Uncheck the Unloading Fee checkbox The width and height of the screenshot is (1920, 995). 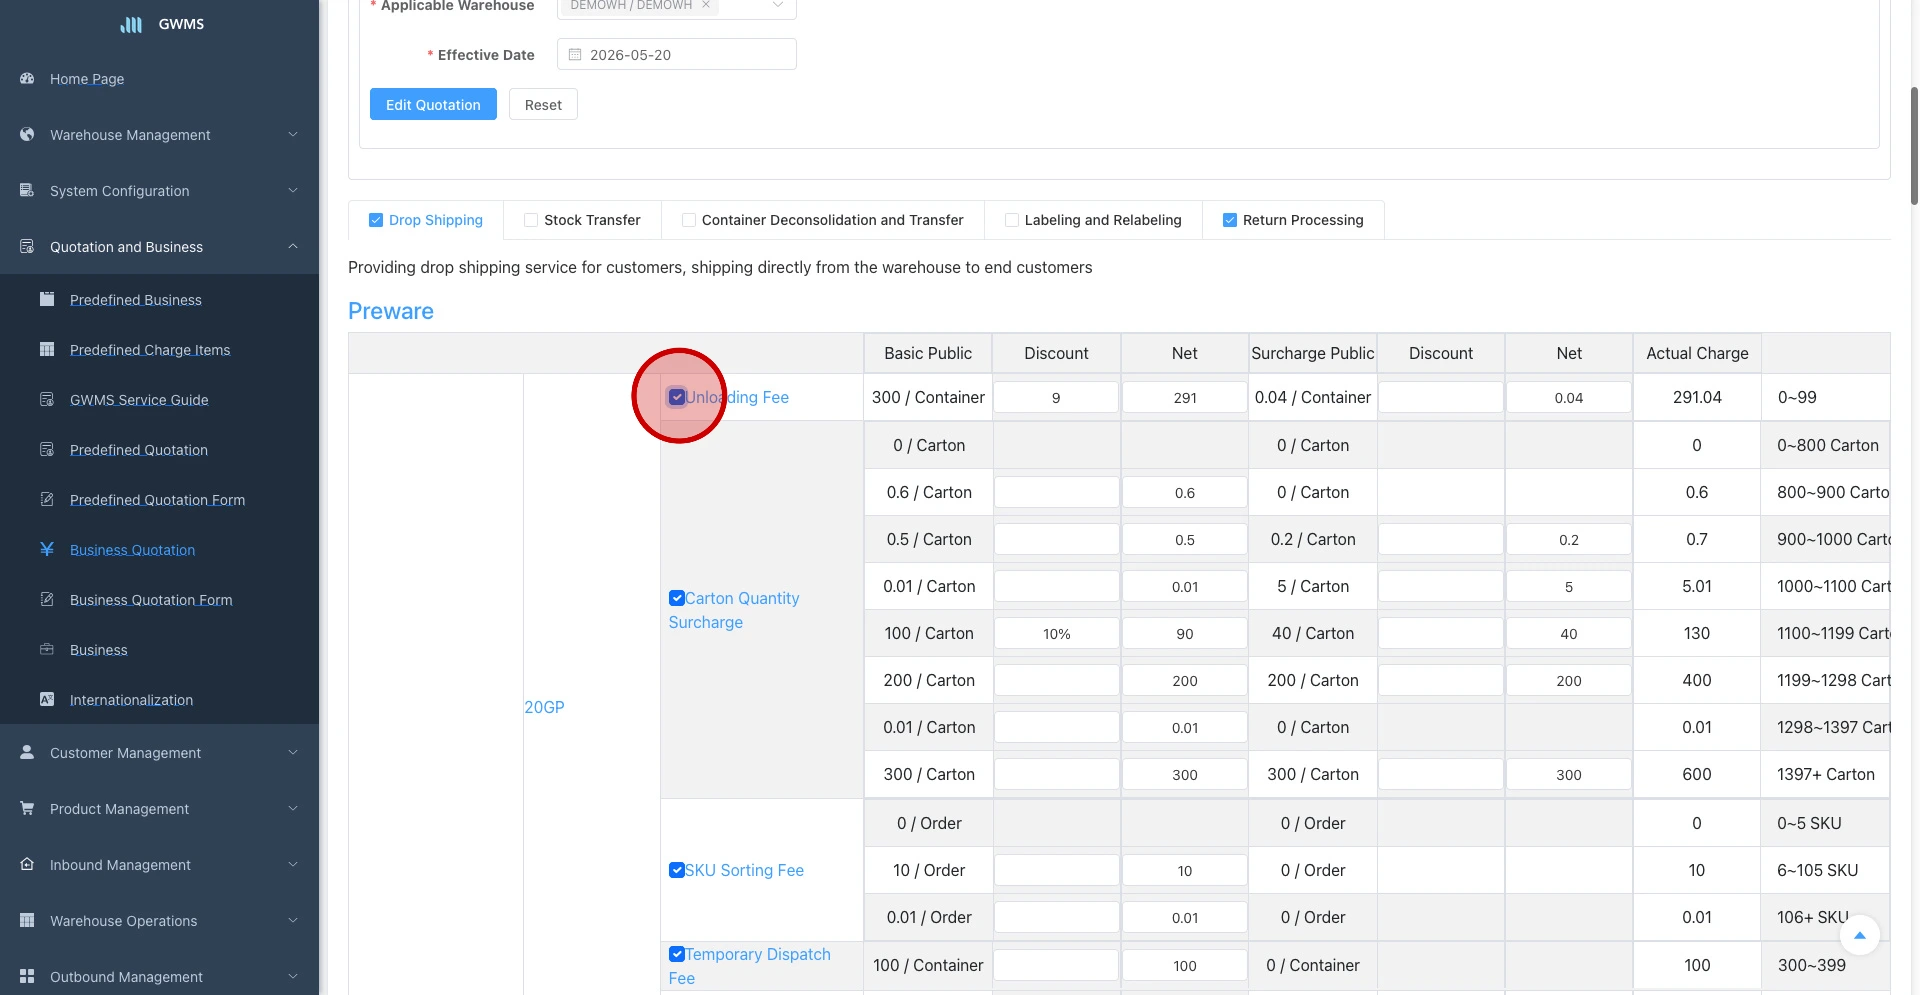tap(677, 397)
